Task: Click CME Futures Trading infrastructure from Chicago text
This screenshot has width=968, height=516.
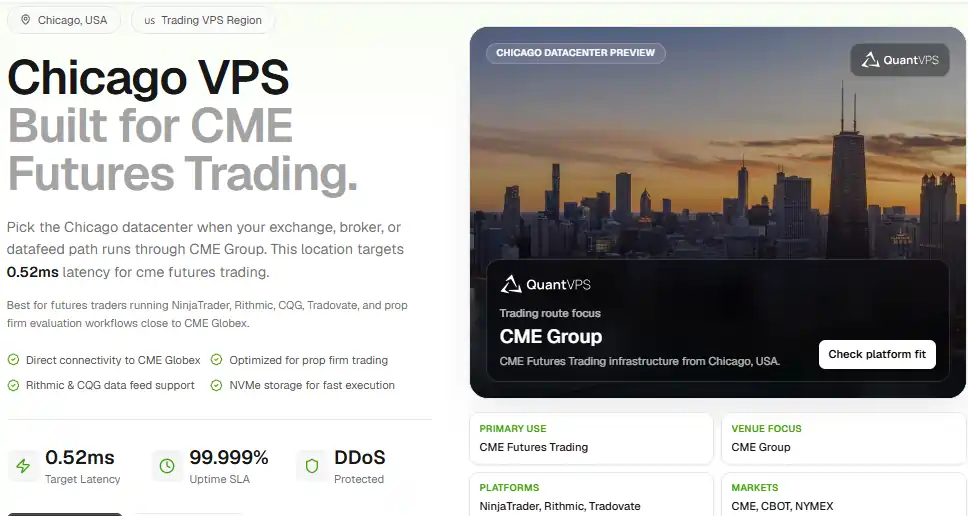Action: (x=640, y=361)
